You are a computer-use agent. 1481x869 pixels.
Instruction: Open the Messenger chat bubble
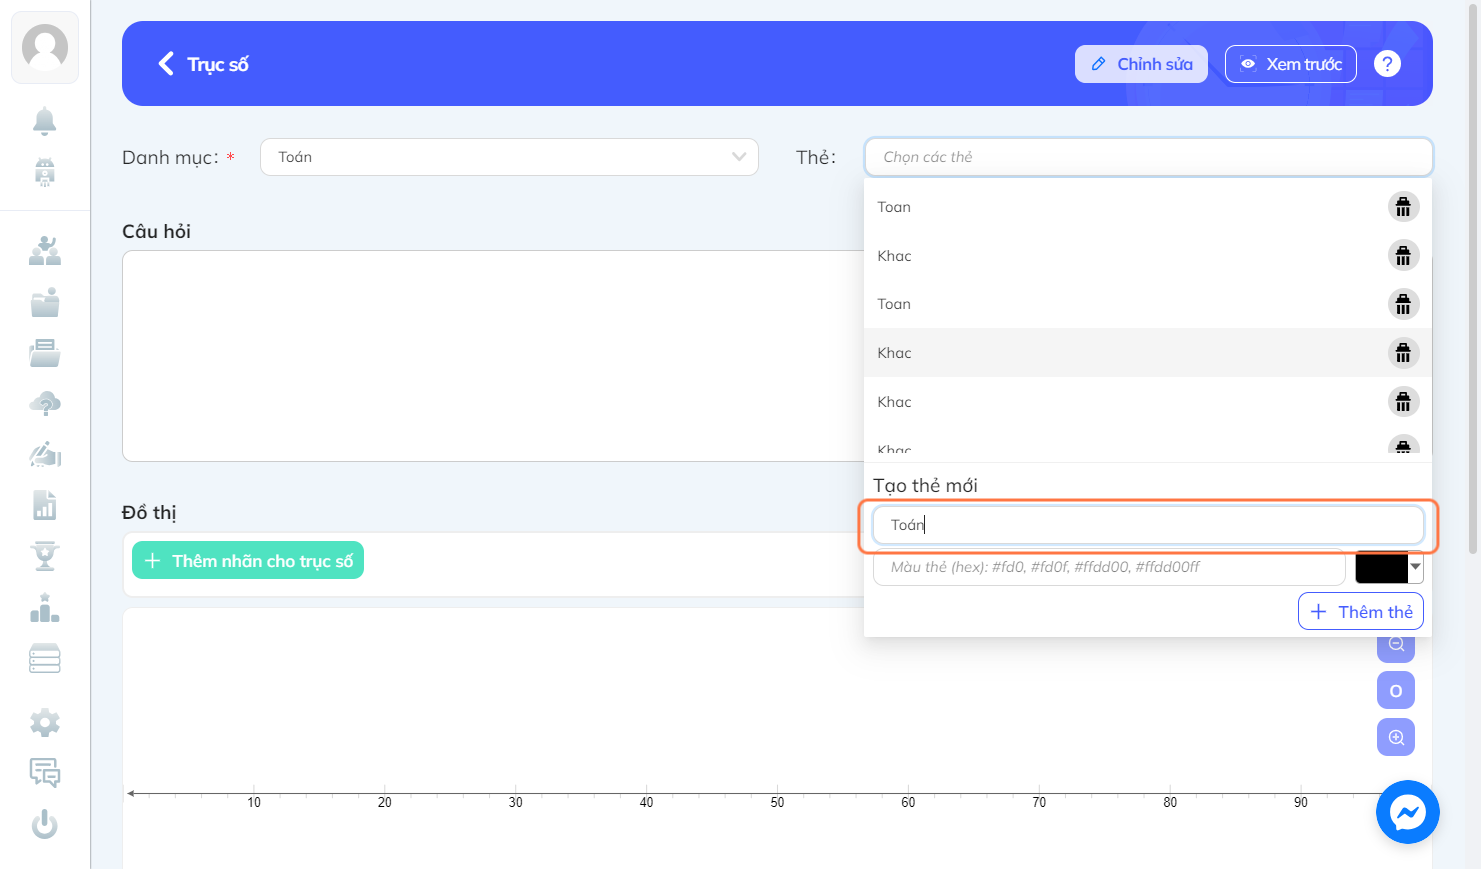click(1407, 812)
